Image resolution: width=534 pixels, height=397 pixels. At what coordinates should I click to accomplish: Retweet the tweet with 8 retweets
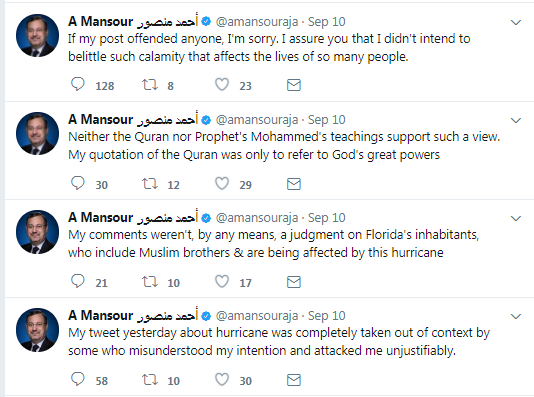click(x=150, y=84)
